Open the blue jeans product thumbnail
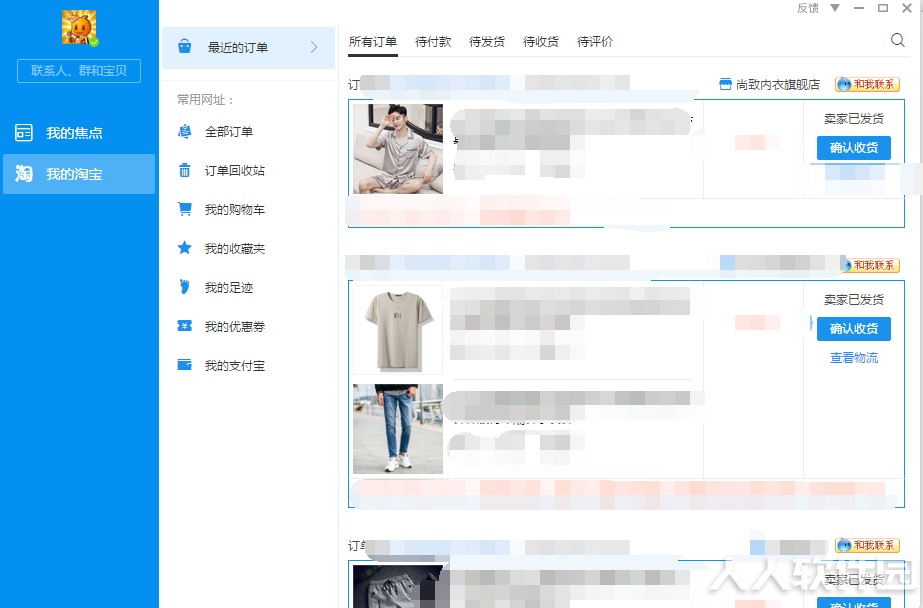Viewport: 923px width, 608px height. tap(398, 429)
